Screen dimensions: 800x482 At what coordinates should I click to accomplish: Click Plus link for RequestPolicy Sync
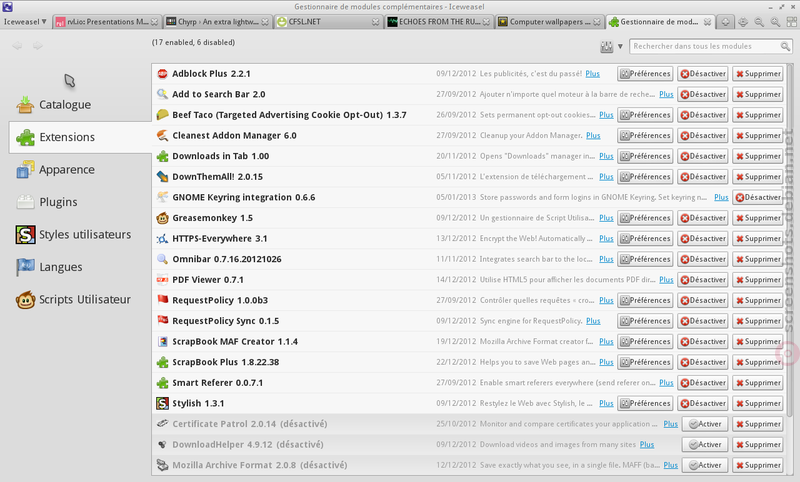pos(593,321)
